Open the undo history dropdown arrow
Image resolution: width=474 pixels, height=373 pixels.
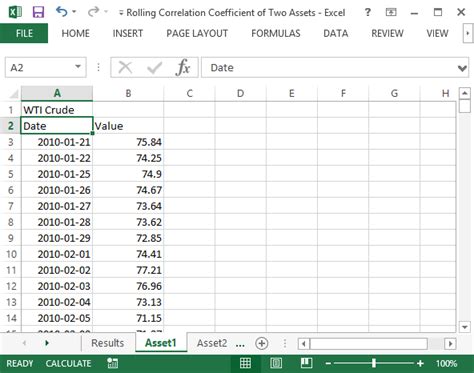[74, 12]
